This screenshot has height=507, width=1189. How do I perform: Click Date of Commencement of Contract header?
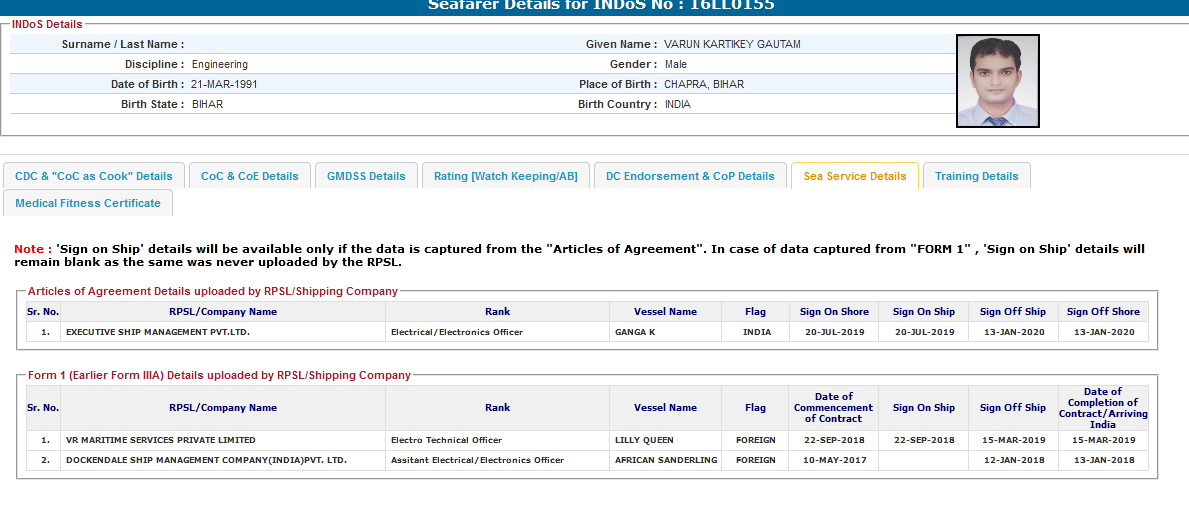(833, 408)
